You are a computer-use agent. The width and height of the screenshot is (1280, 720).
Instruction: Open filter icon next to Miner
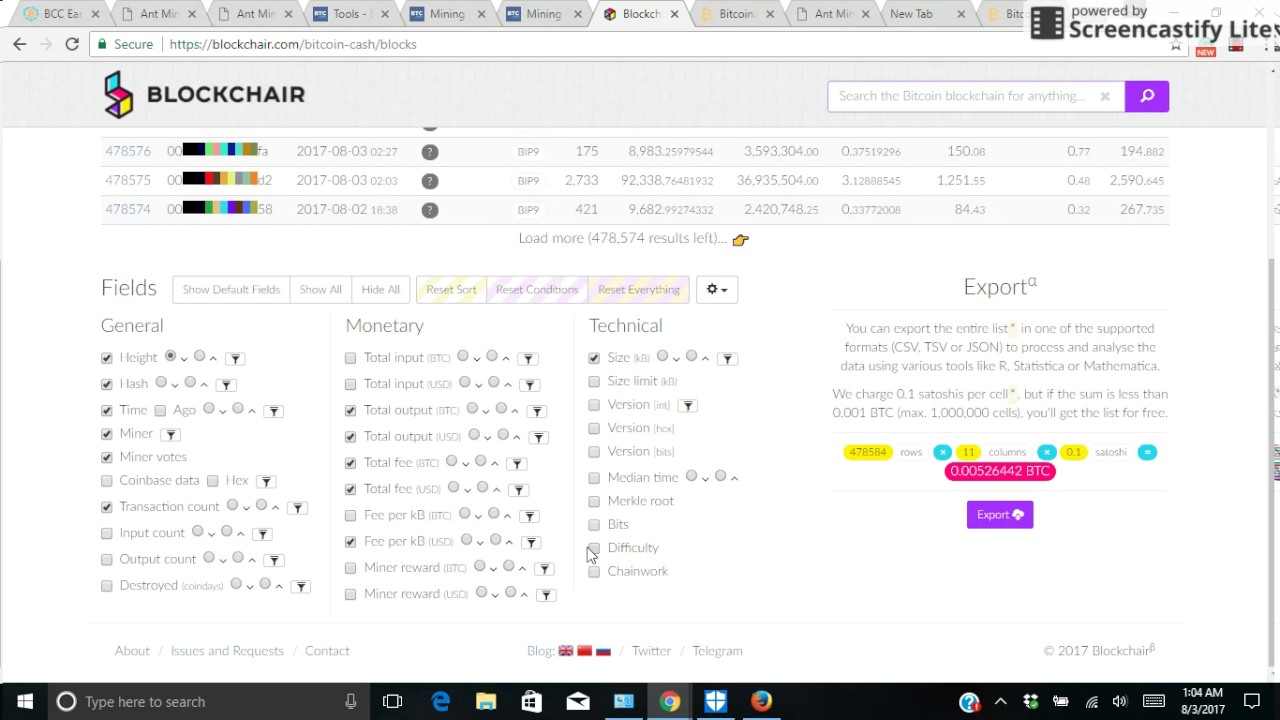point(171,434)
